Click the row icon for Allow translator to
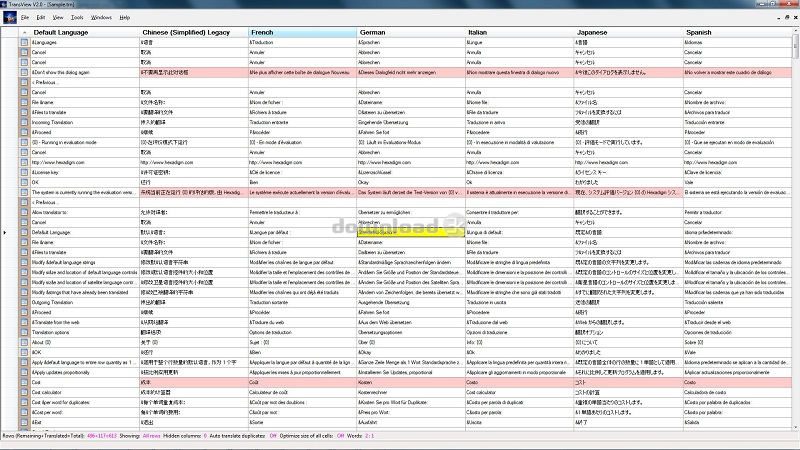The image size is (800, 450). click(24, 212)
